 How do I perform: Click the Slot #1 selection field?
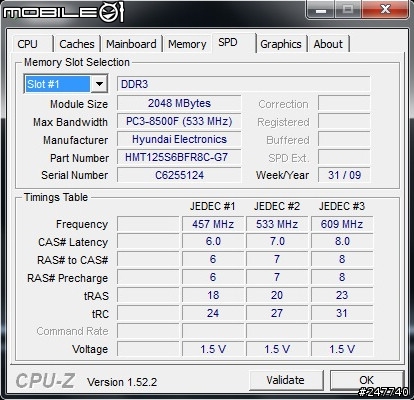coord(58,84)
